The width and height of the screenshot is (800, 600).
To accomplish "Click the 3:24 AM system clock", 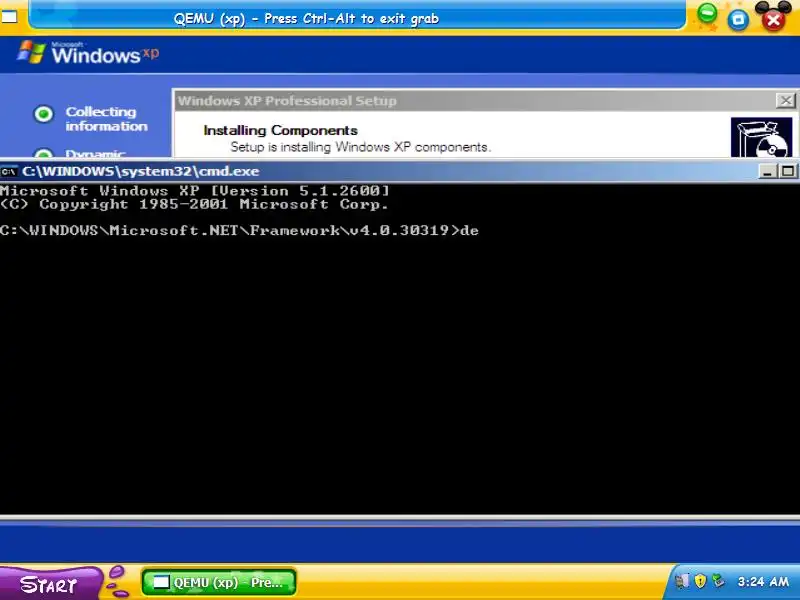I will tap(763, 582).
